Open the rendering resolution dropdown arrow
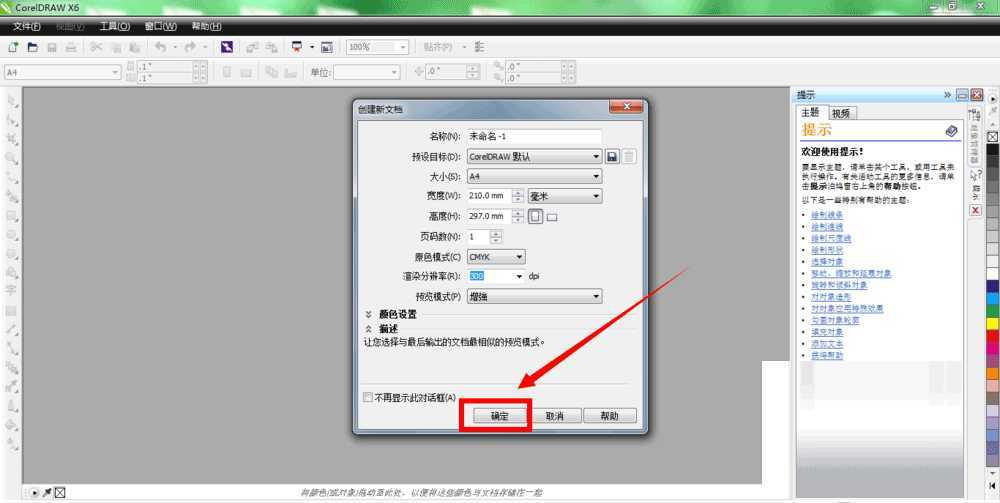This screenshot has width=1000, height=503. click(519, 277)
